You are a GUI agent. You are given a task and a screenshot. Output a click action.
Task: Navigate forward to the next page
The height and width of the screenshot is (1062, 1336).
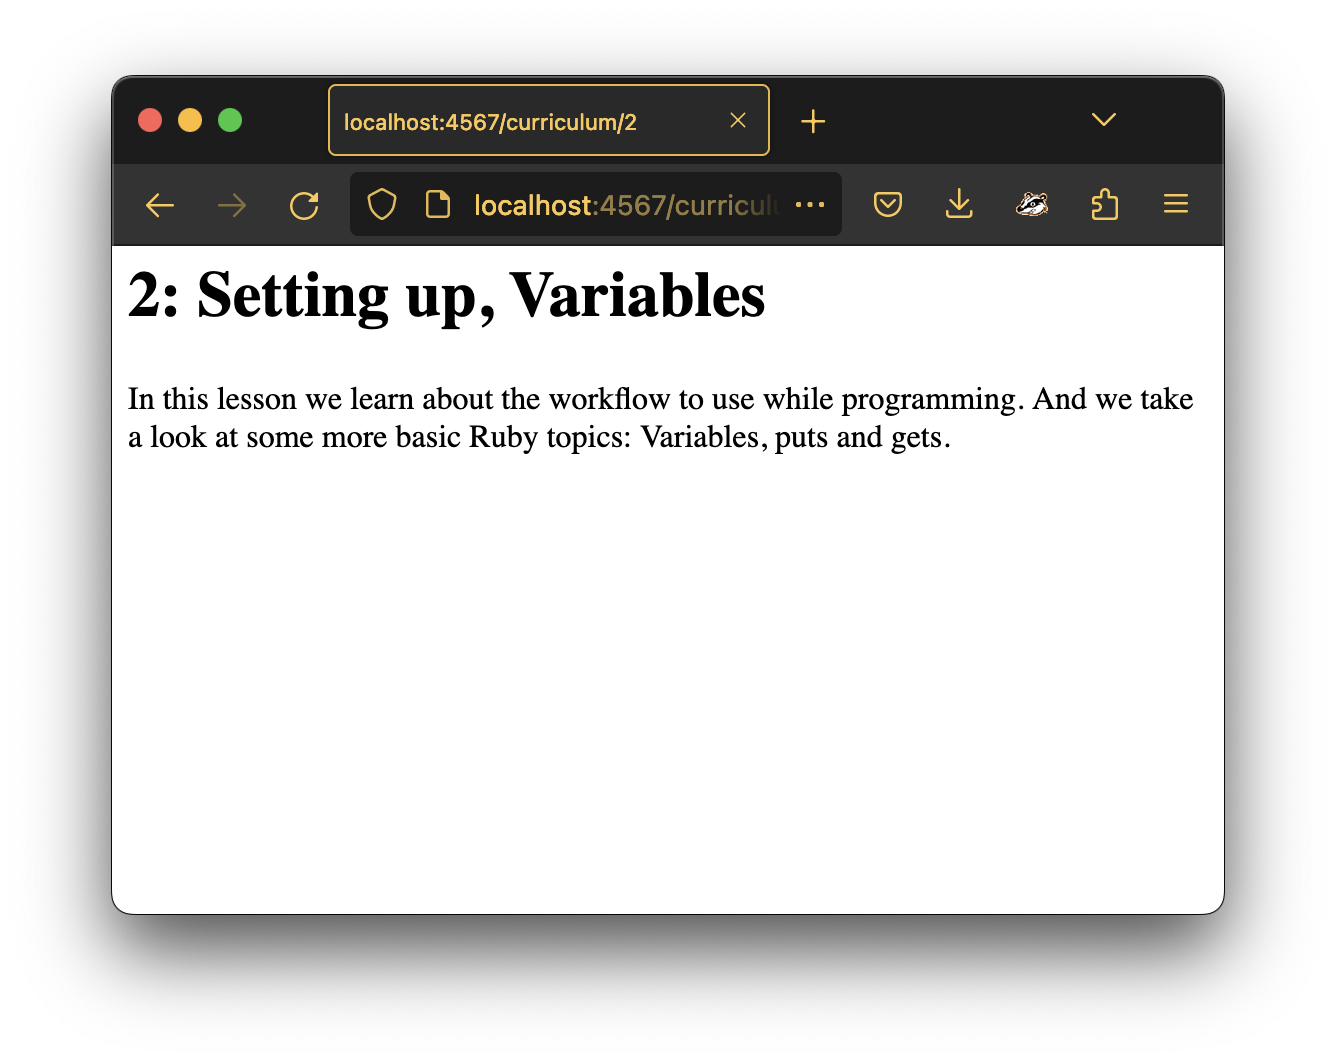pos(231,205)
